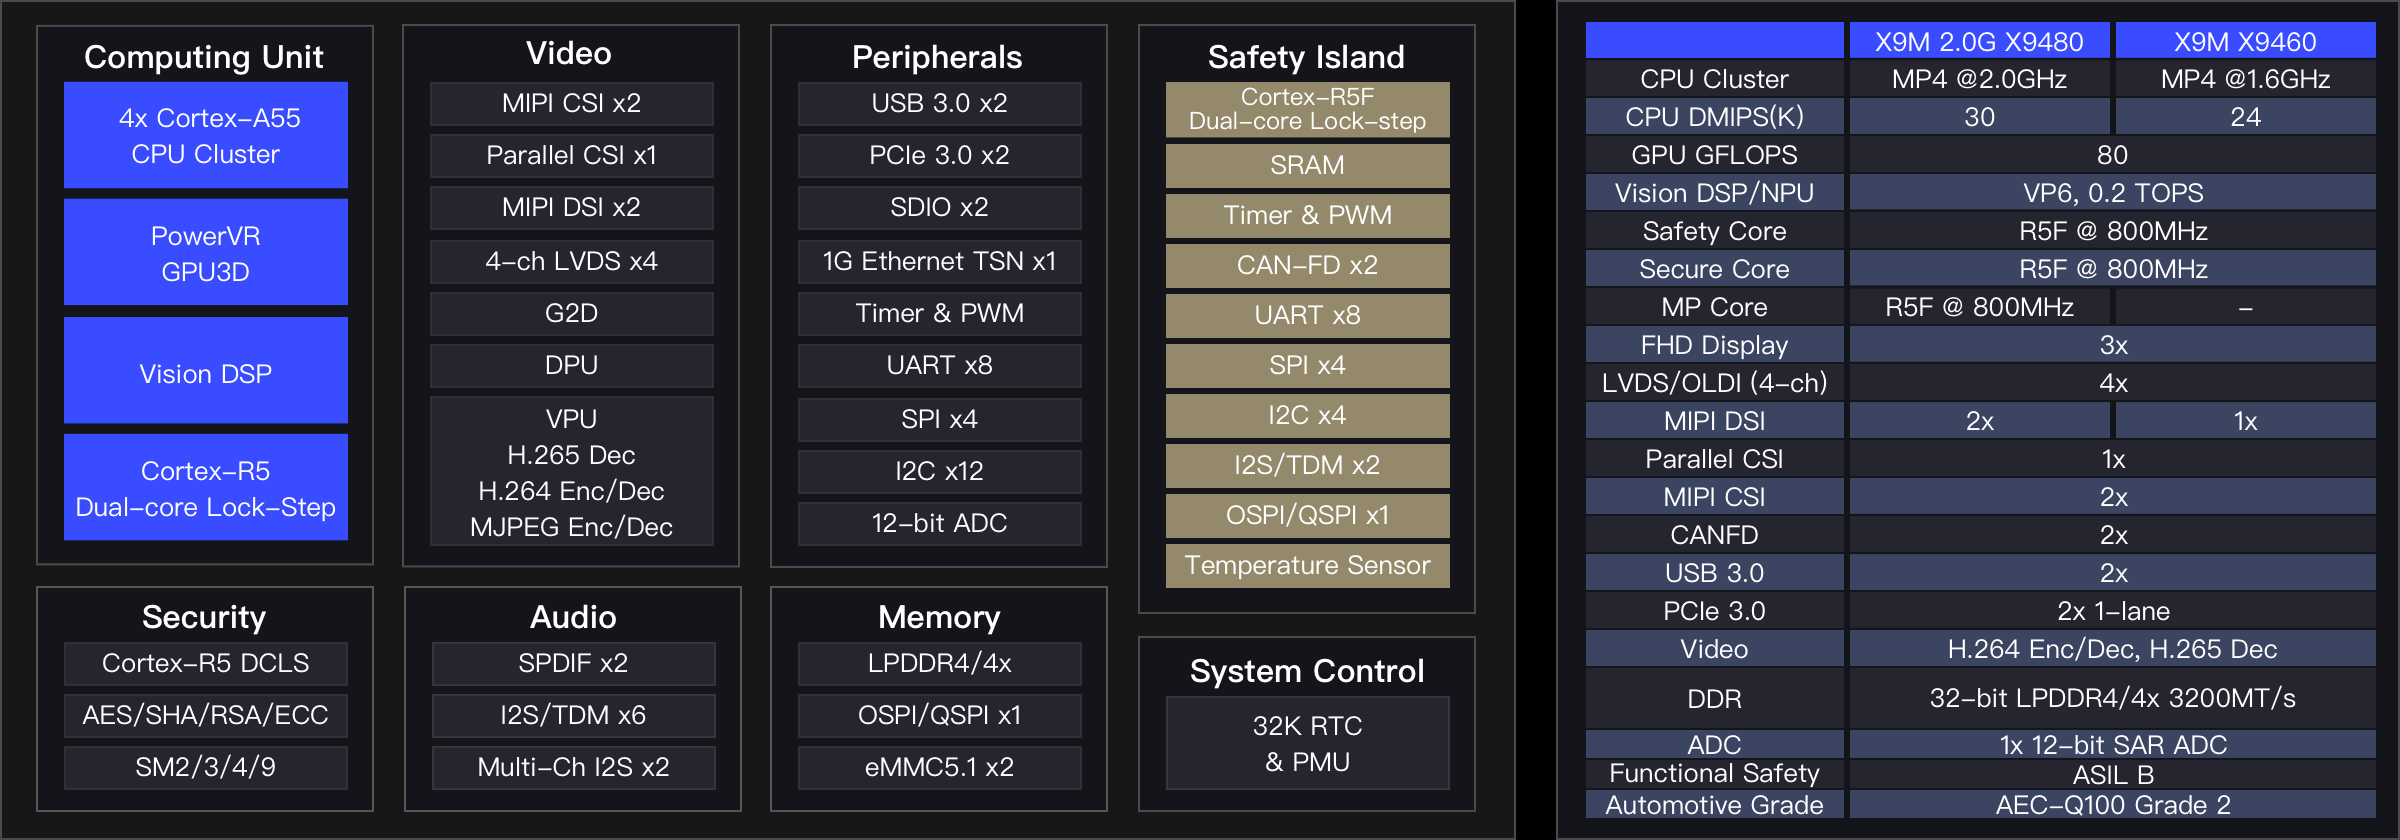Select the 1x 12-bit SAR ADC cell
Viewport: 2400px width, 840px height.
[x=2113, y=745]
